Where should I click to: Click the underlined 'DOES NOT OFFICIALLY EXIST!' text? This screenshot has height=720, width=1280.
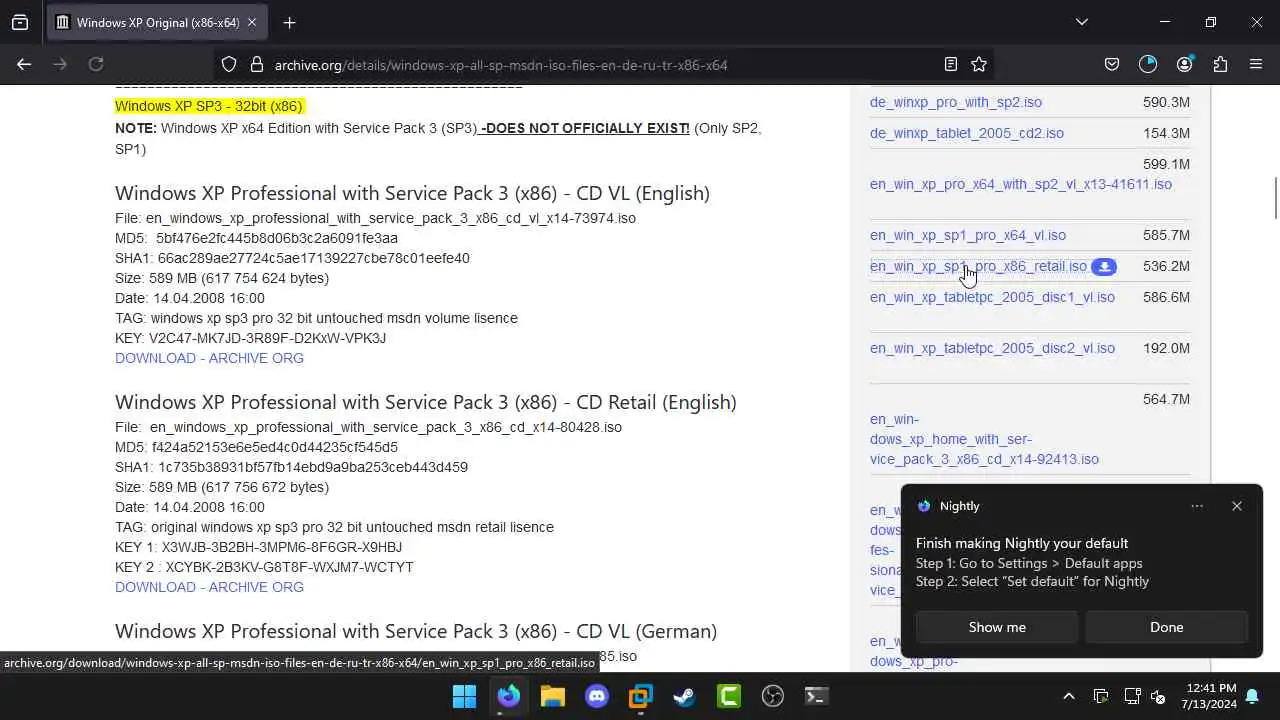click(585, 128)
